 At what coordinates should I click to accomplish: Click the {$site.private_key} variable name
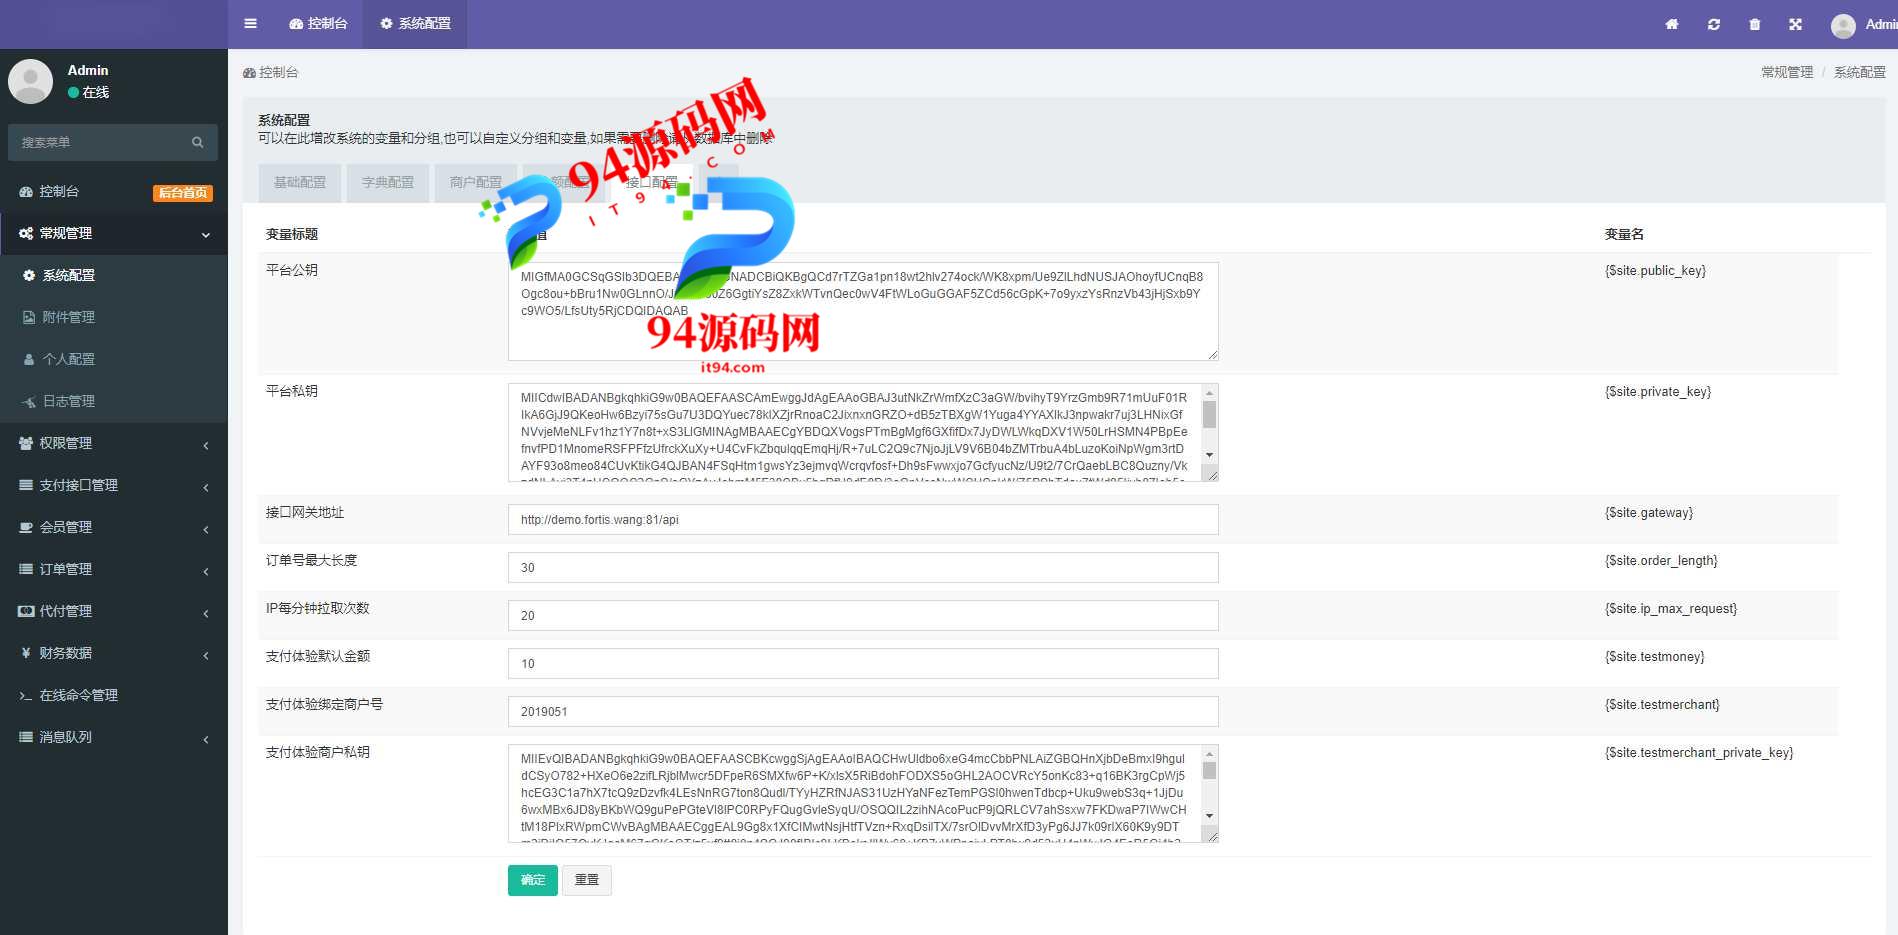[x=1658, y=391]
